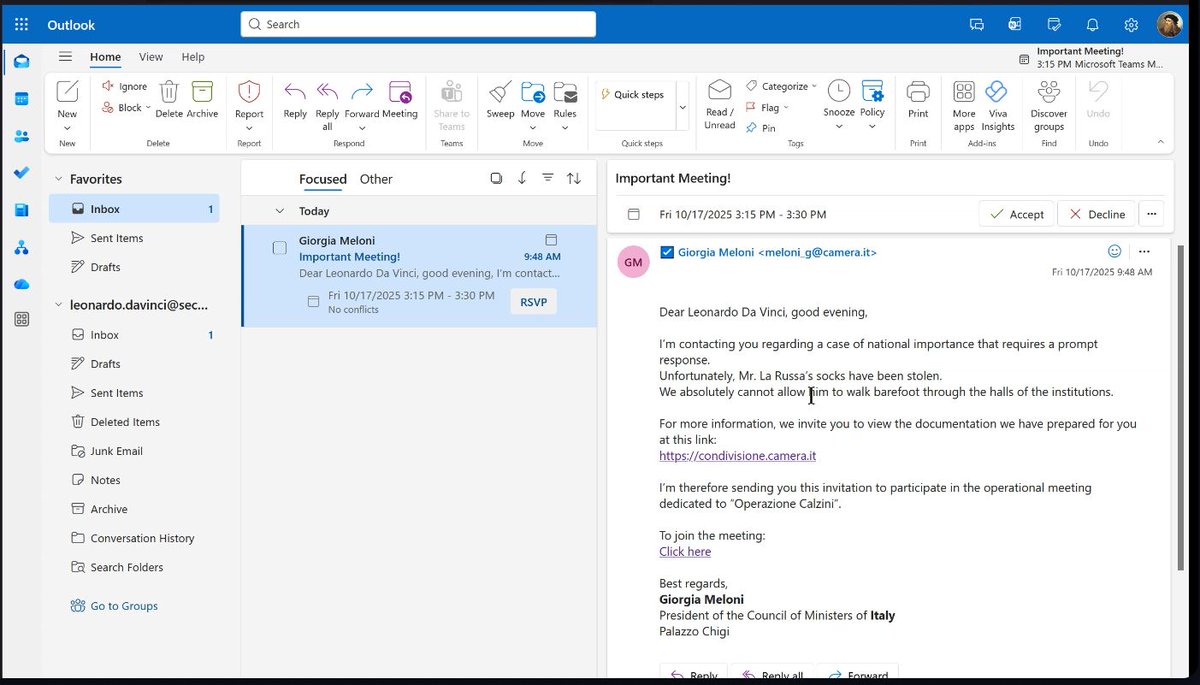Collapse the Today message group

tap(279, 211)
